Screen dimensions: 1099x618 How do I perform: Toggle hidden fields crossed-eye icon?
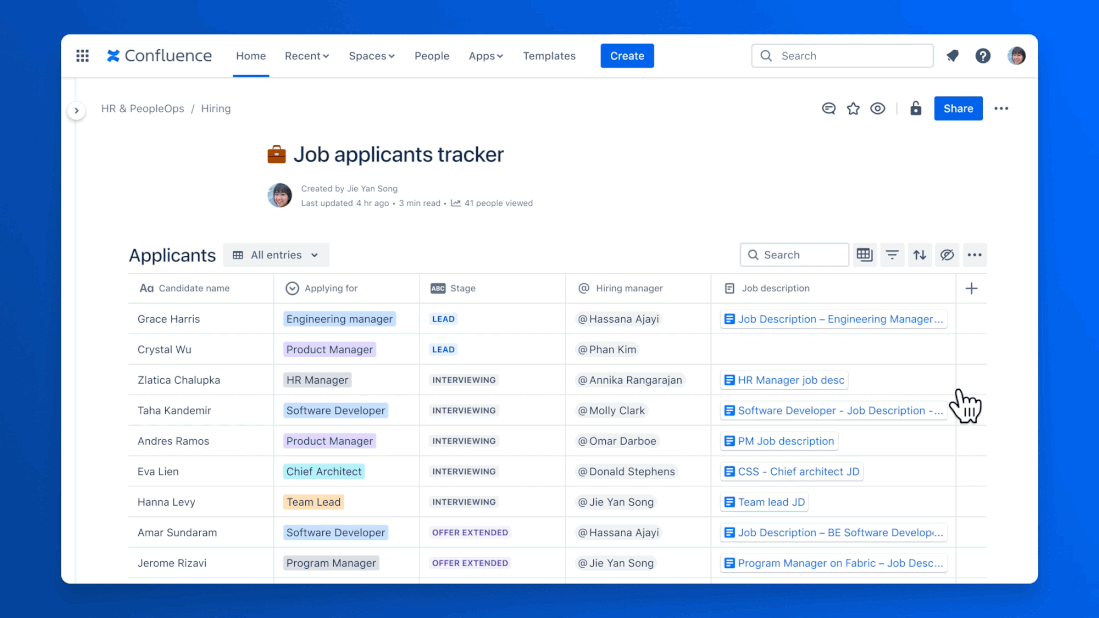[946, 255]
